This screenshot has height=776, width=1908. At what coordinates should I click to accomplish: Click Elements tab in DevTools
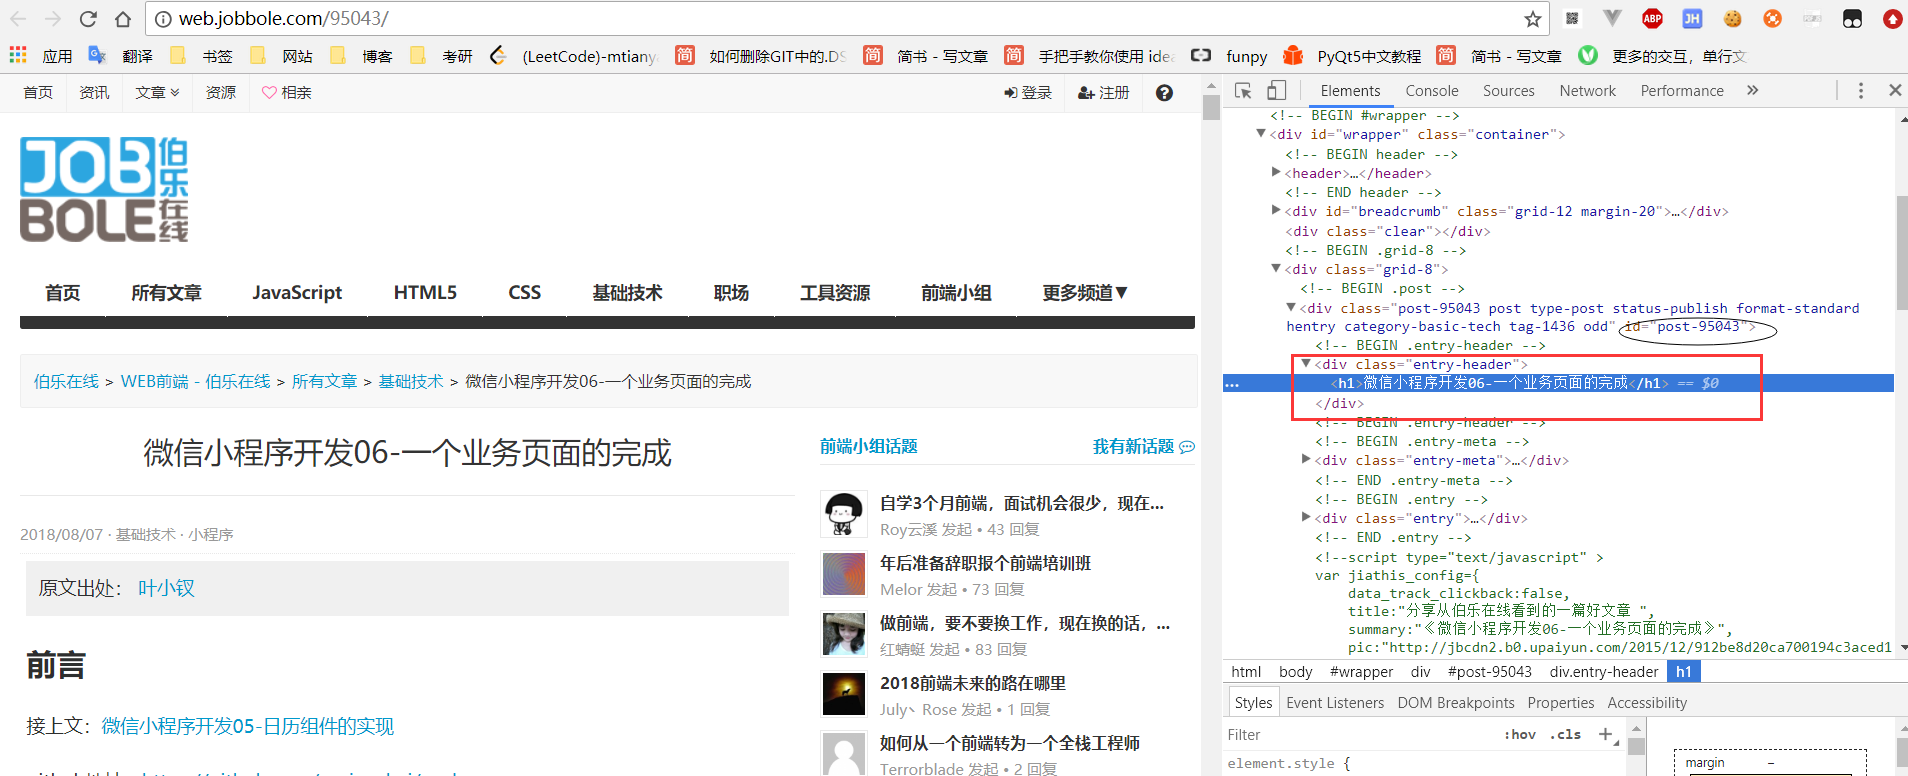click(x=1350, y=90)
